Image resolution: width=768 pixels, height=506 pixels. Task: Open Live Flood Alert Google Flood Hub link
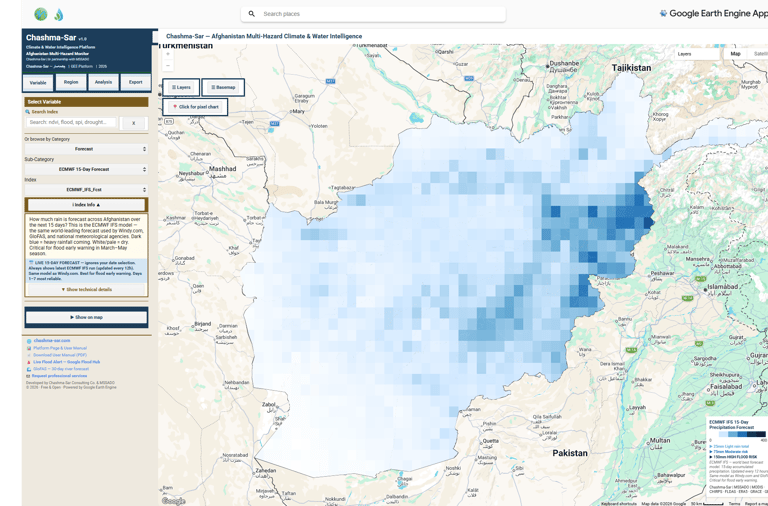pyautogui.click(x=67, y=361)
